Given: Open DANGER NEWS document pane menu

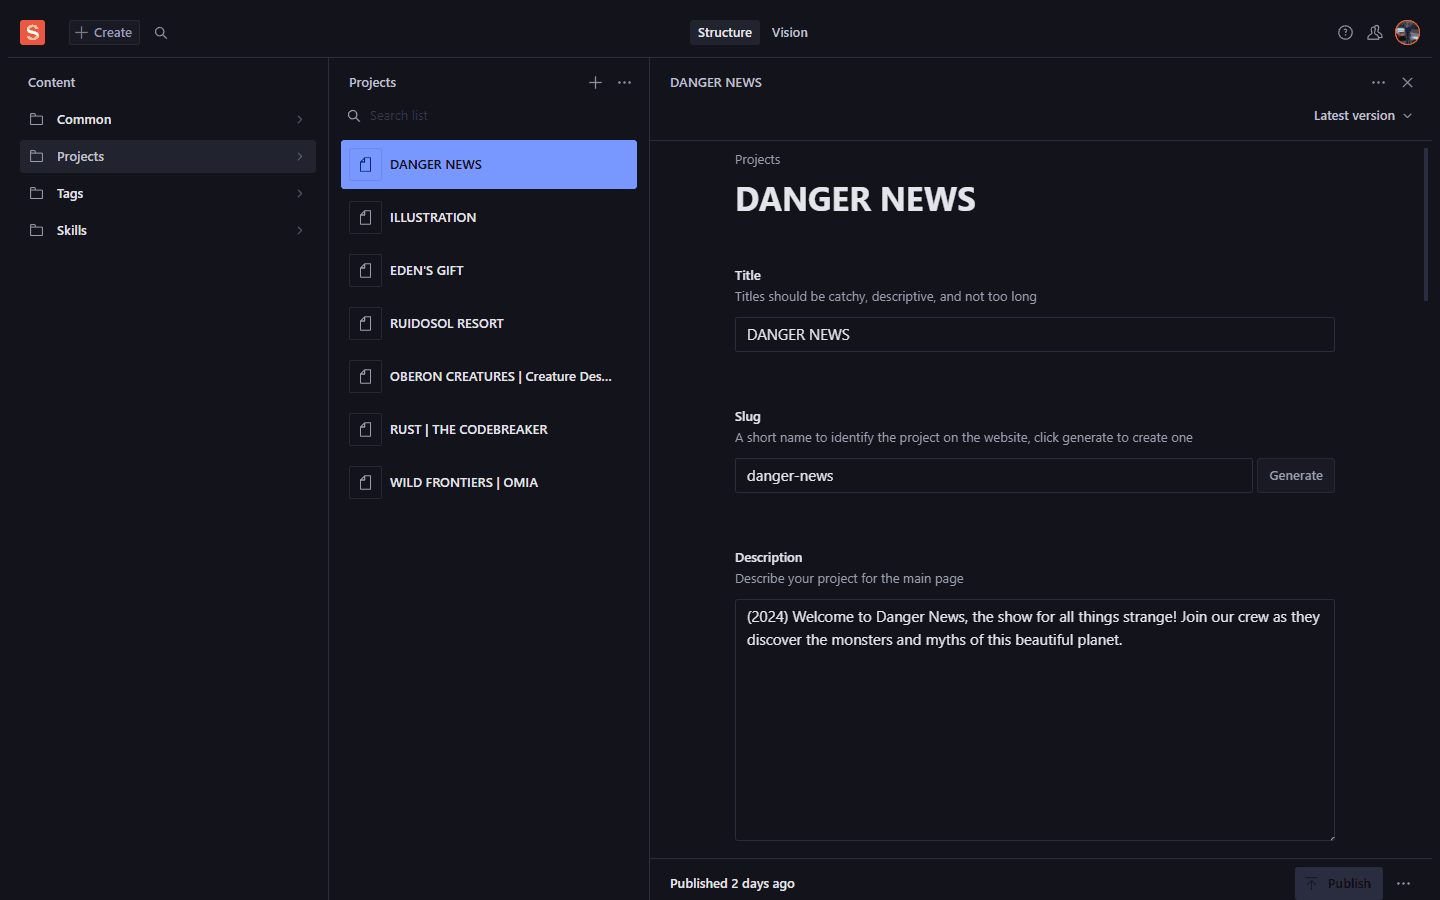Looking at the screenshot, I should coord(1378,83).
